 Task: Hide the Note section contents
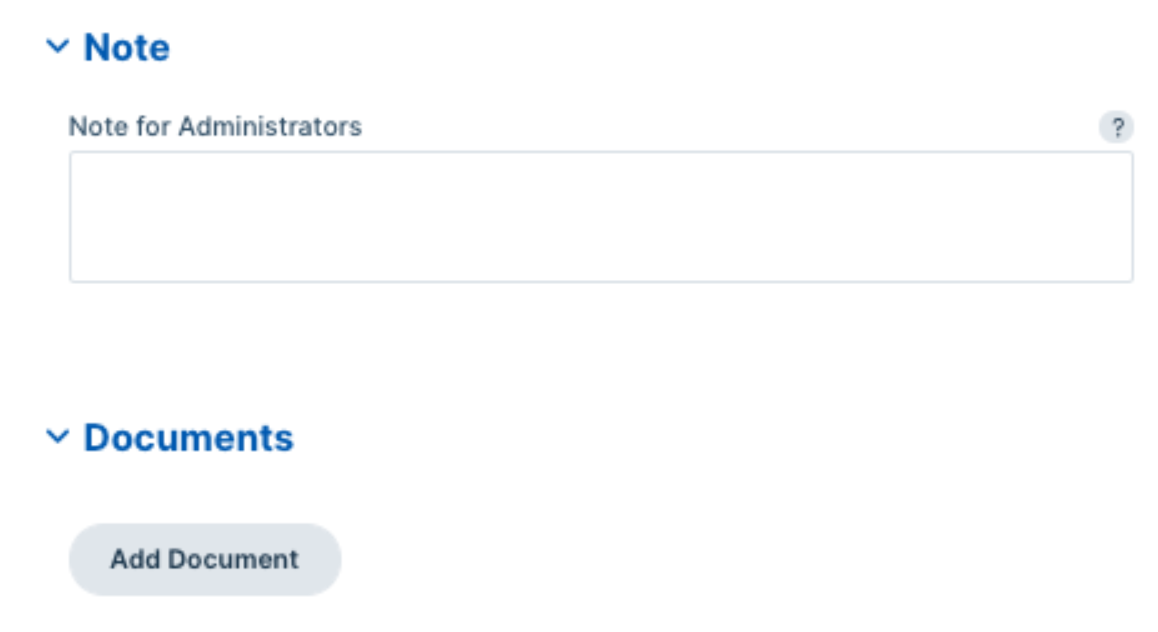tap(58, 47)
